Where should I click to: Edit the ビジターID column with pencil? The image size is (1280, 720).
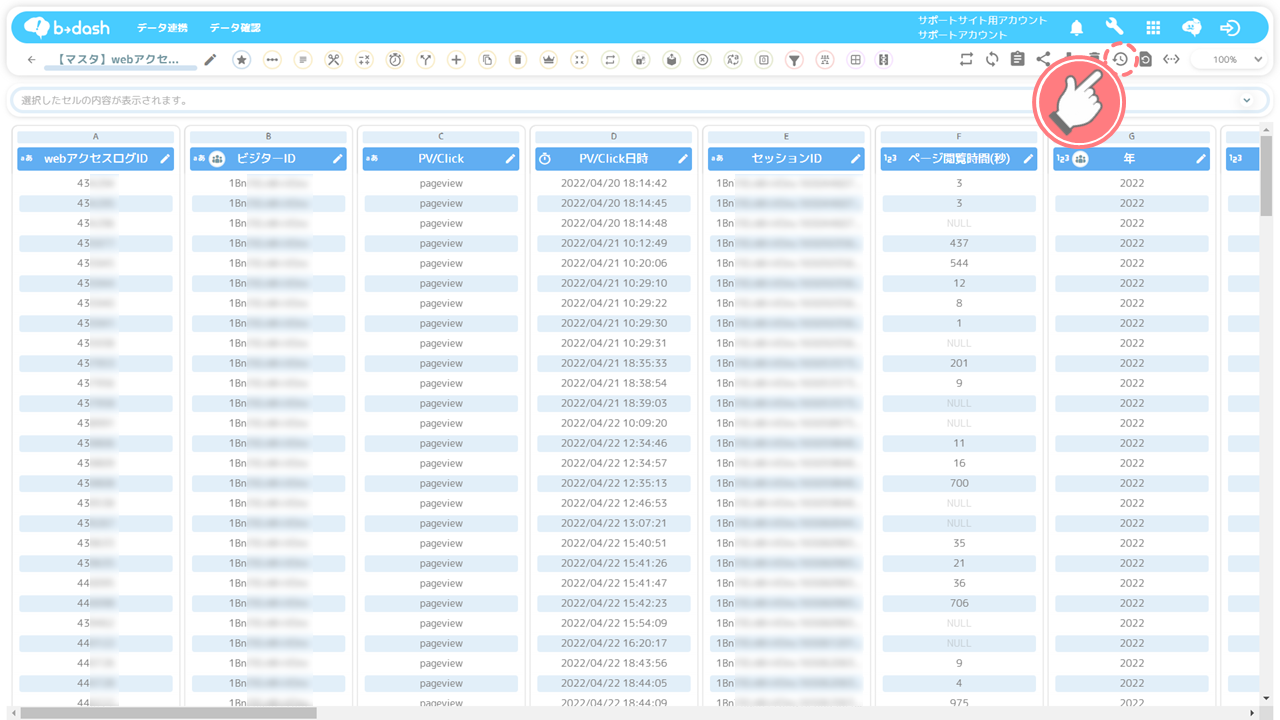pyautogui.click(x=338, y=159)
